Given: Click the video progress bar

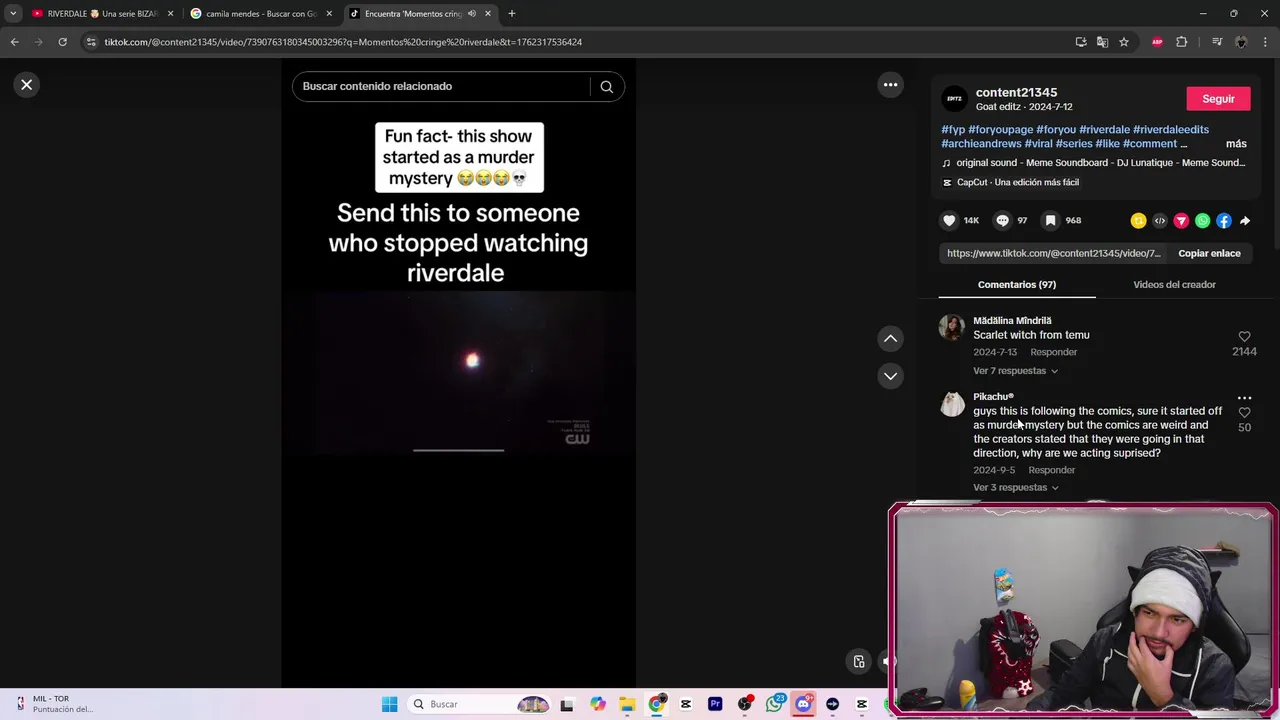Looking at the screenshot, I should [x=458, y=450].
